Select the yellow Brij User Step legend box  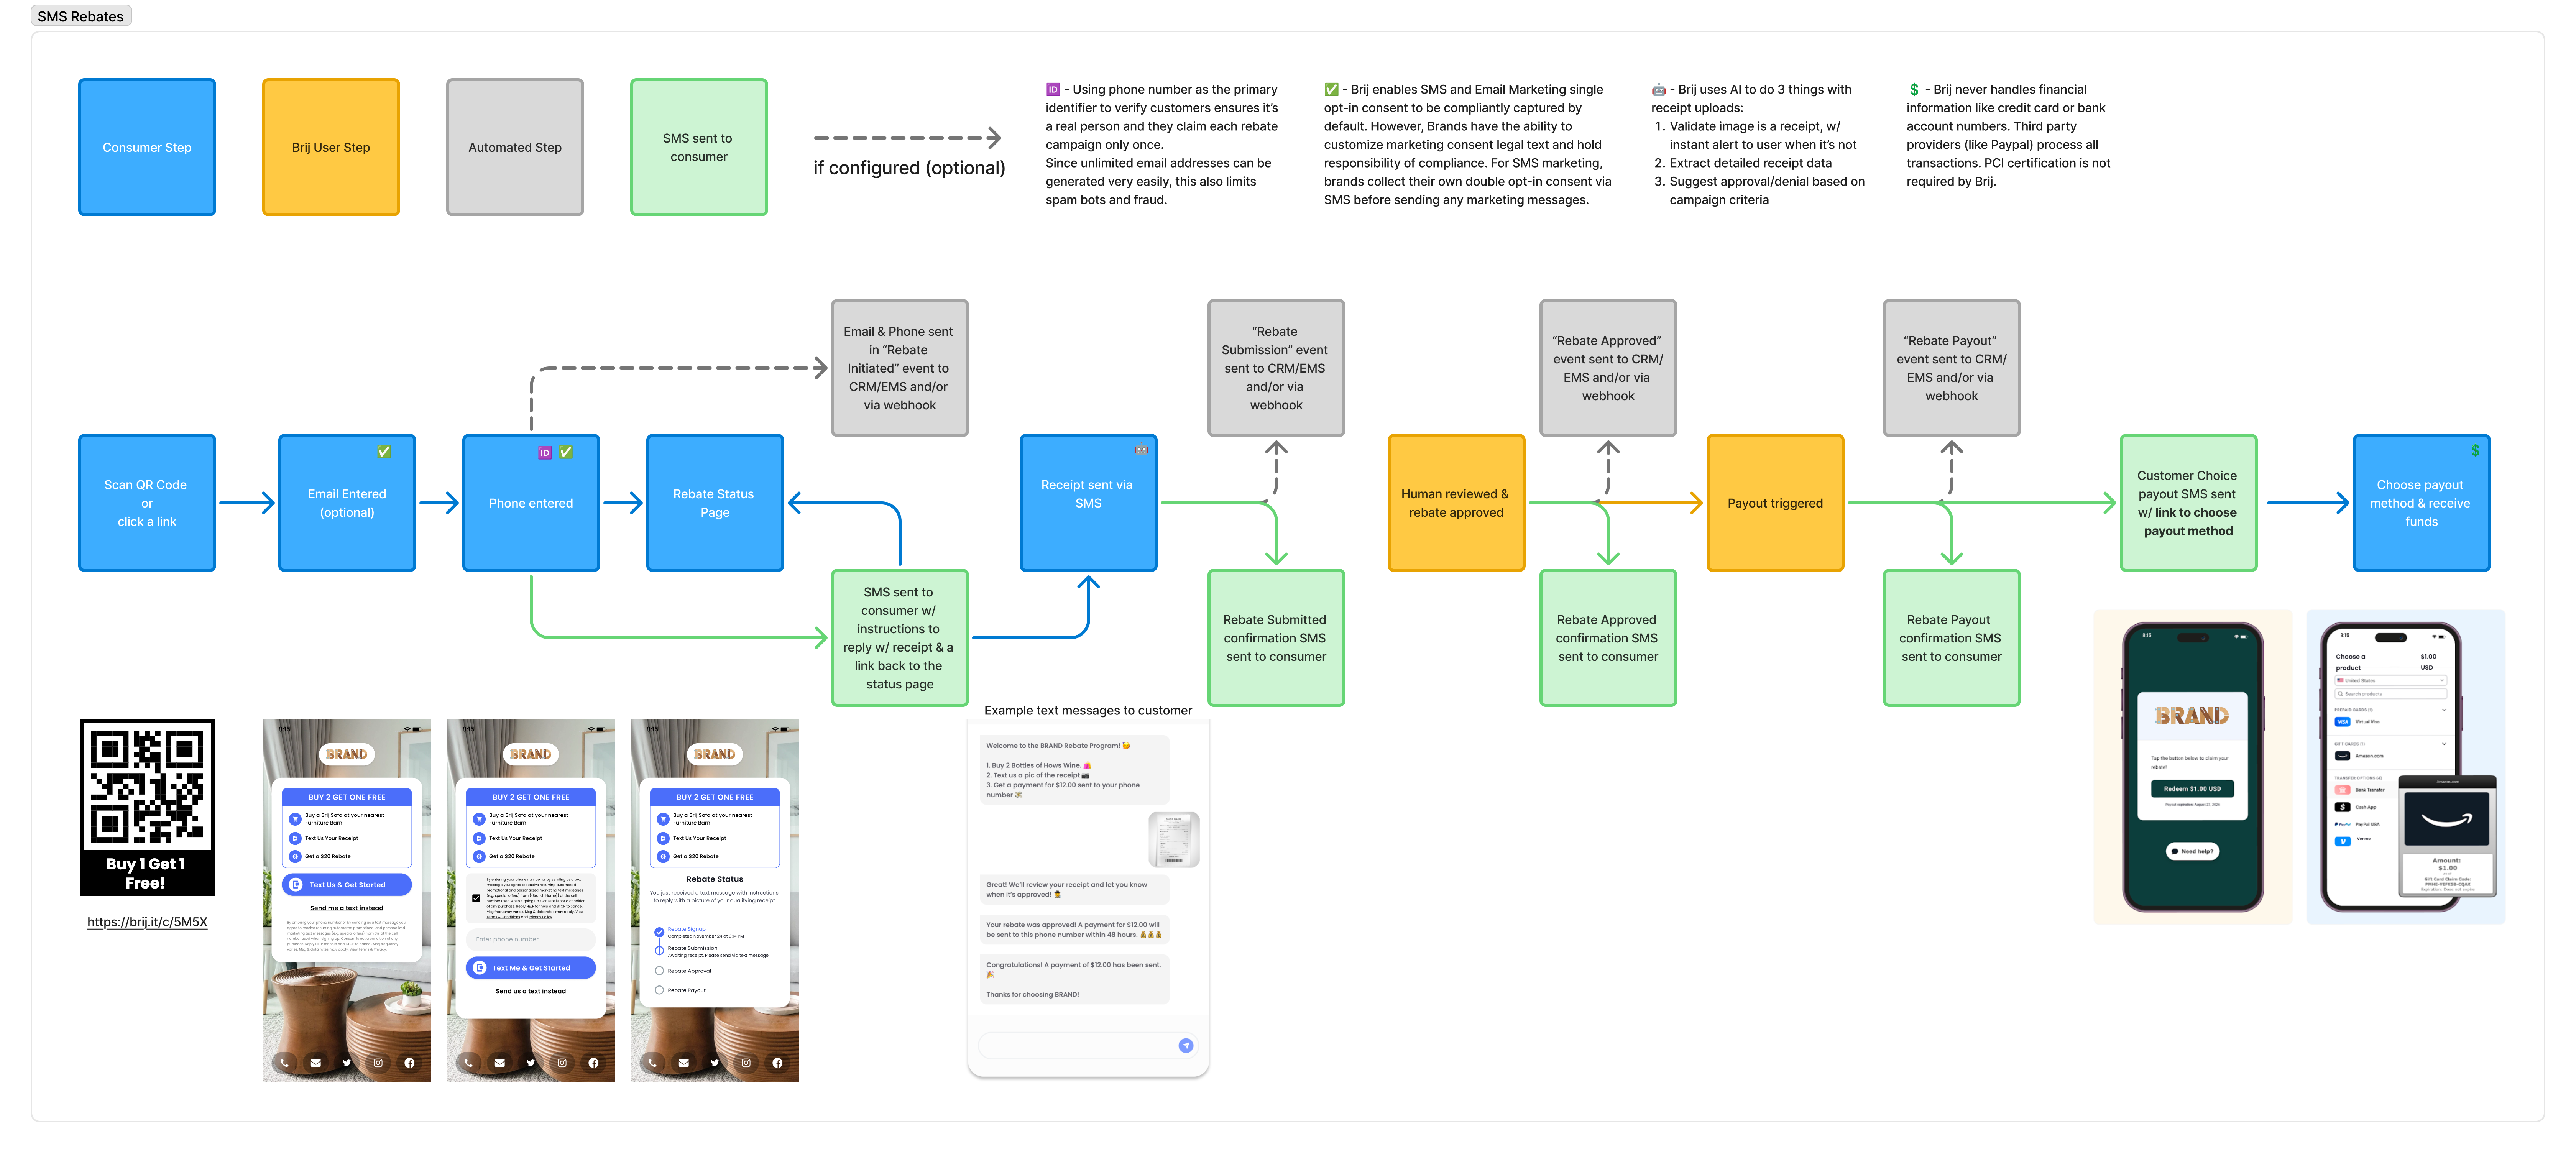point(331,147)
